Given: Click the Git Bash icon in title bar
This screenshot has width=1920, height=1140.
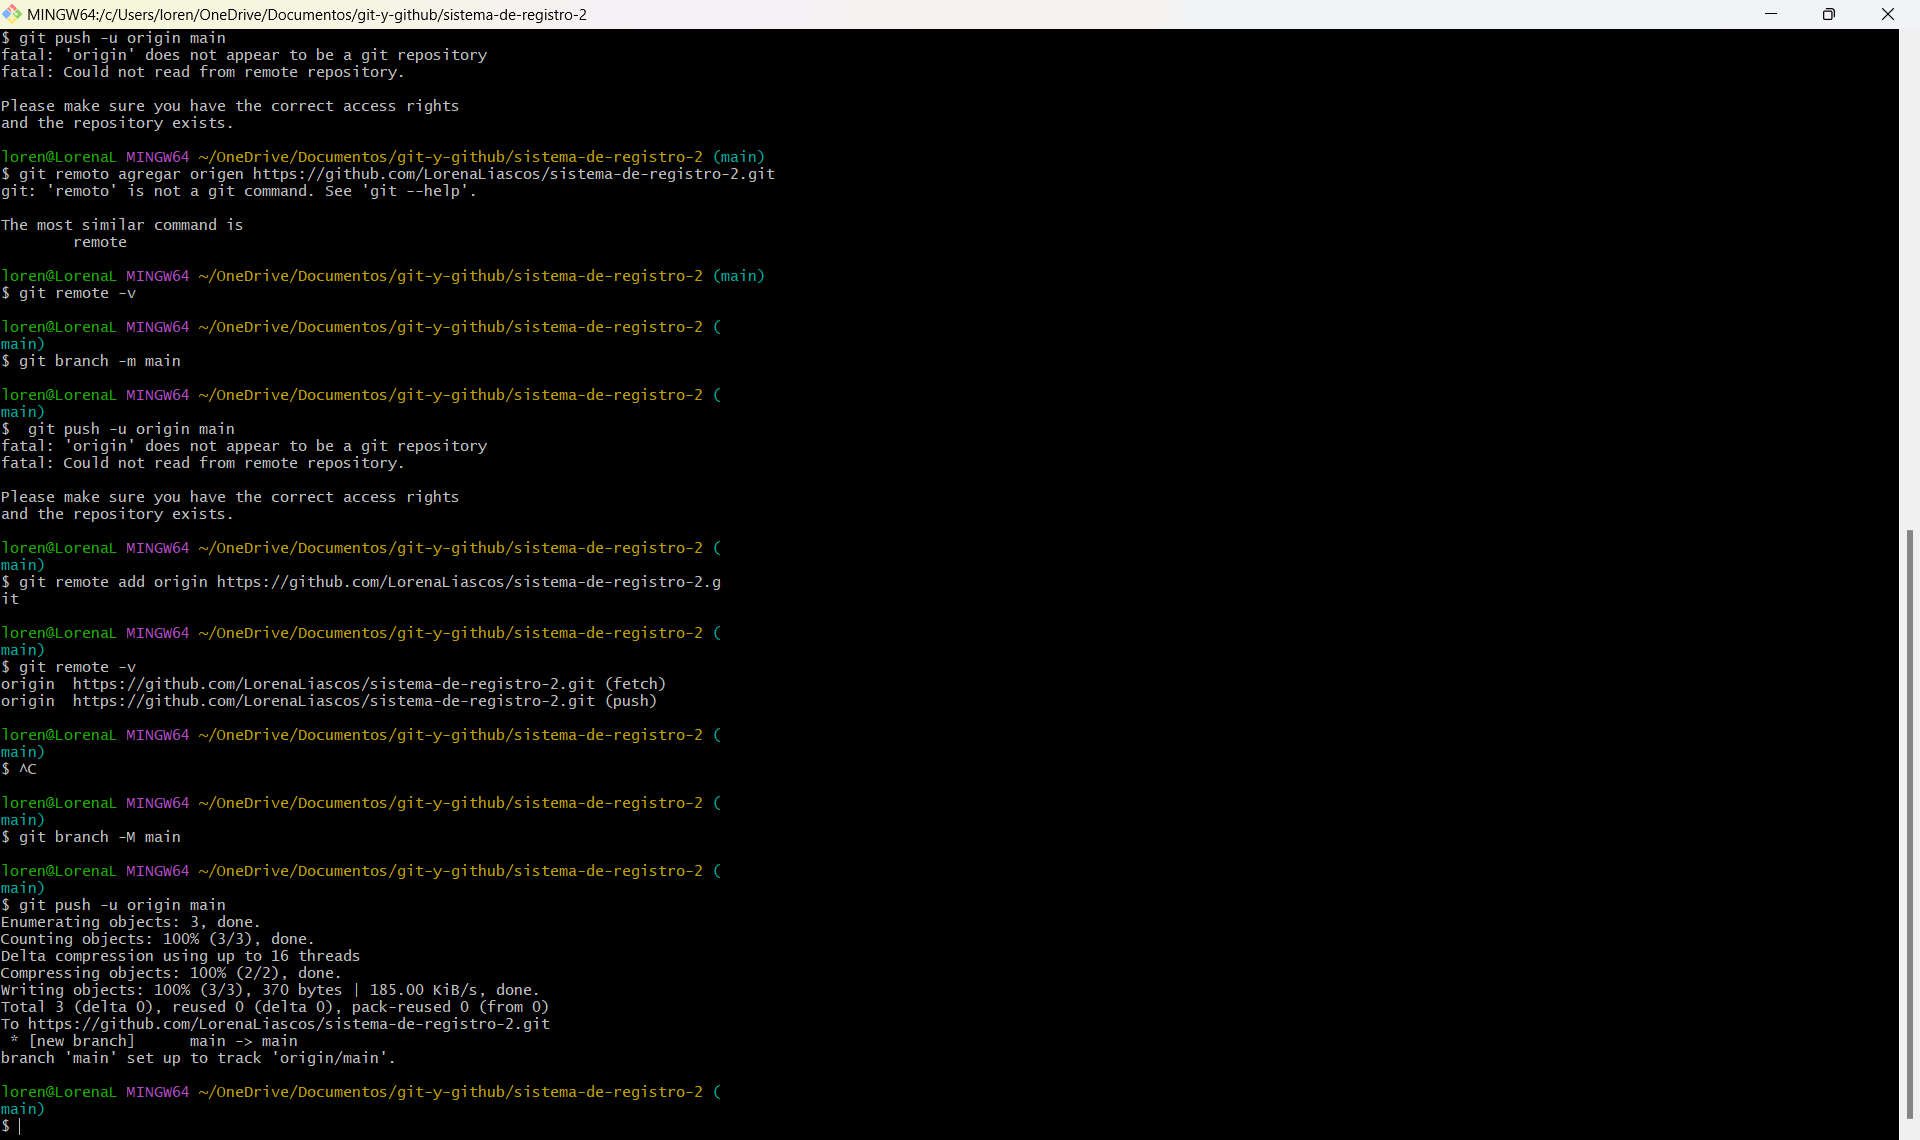Looking at the screenshot, I should (x=12, y=14).
